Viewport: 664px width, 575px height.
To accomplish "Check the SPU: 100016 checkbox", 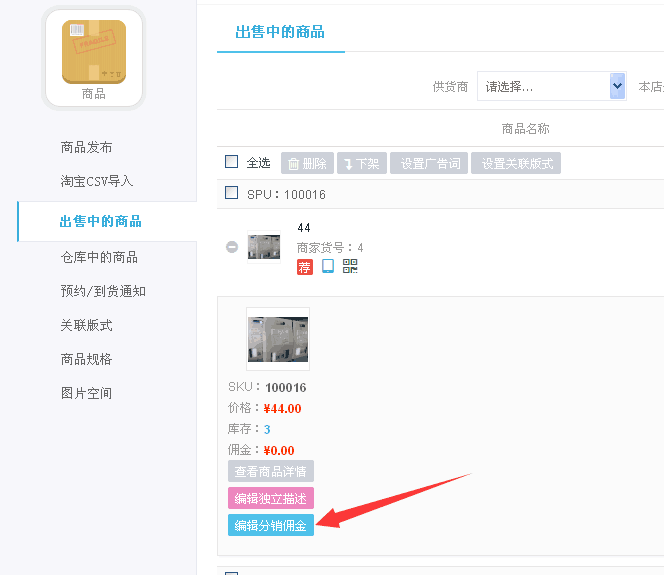I will (231, 193).
